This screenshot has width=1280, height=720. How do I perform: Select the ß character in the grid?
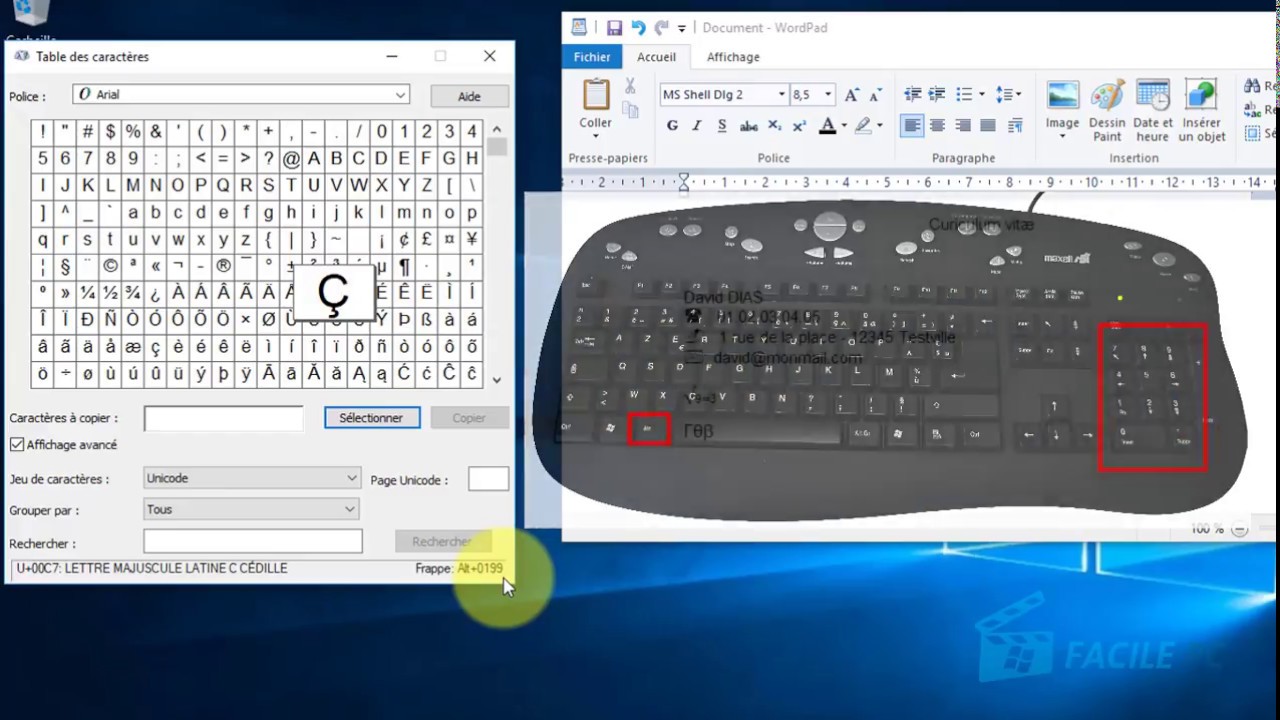point(426,321)
